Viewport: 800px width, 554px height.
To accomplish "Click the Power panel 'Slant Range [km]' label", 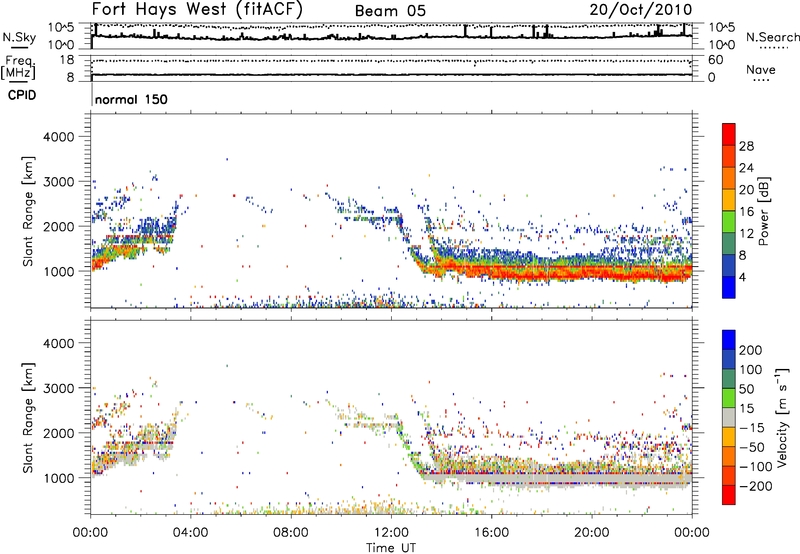I will [28, 211].
